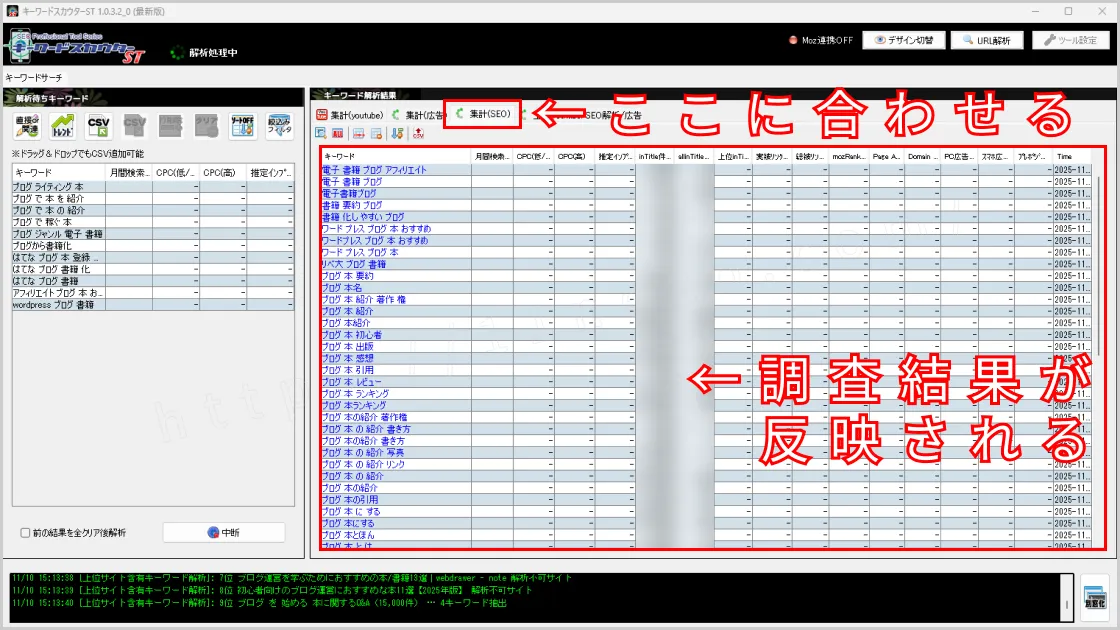Switch to the 集計(youtube) tab

point(350,115)
